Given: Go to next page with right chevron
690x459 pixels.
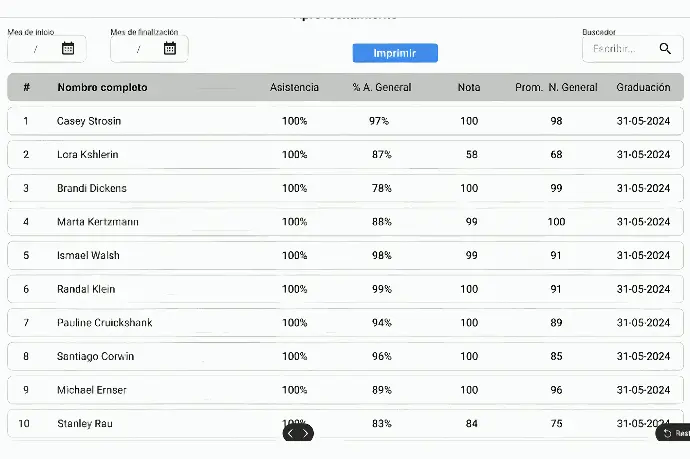Looking at the screenshot, I should pyautogui.click(x=306, y=433).
